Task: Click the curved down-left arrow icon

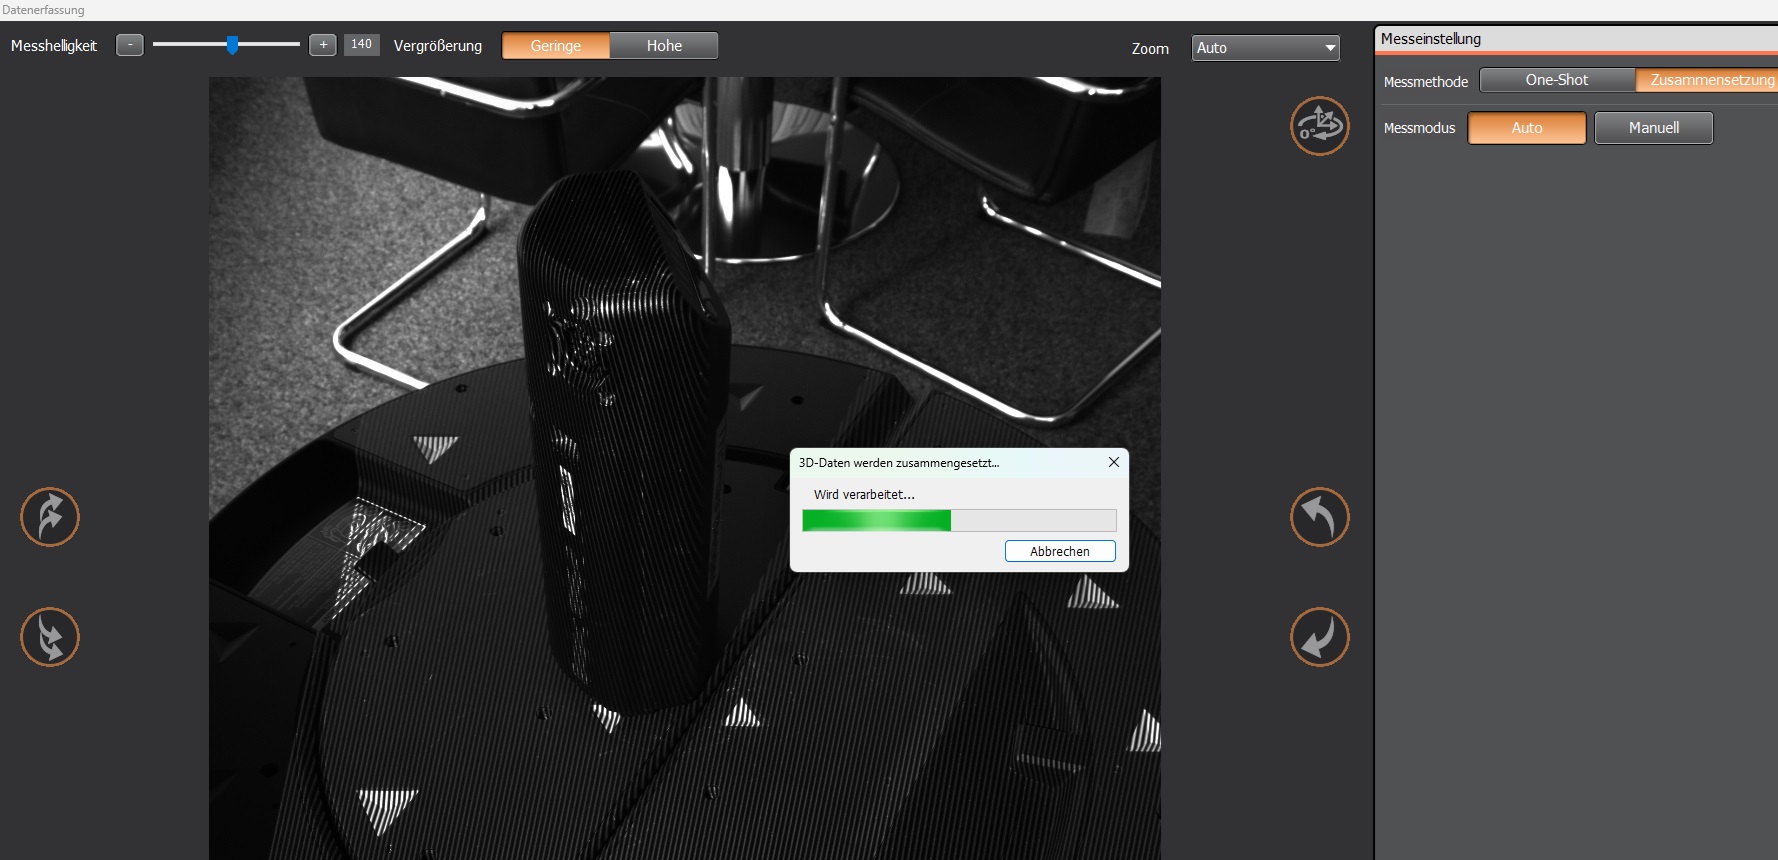Action: 1319,637
